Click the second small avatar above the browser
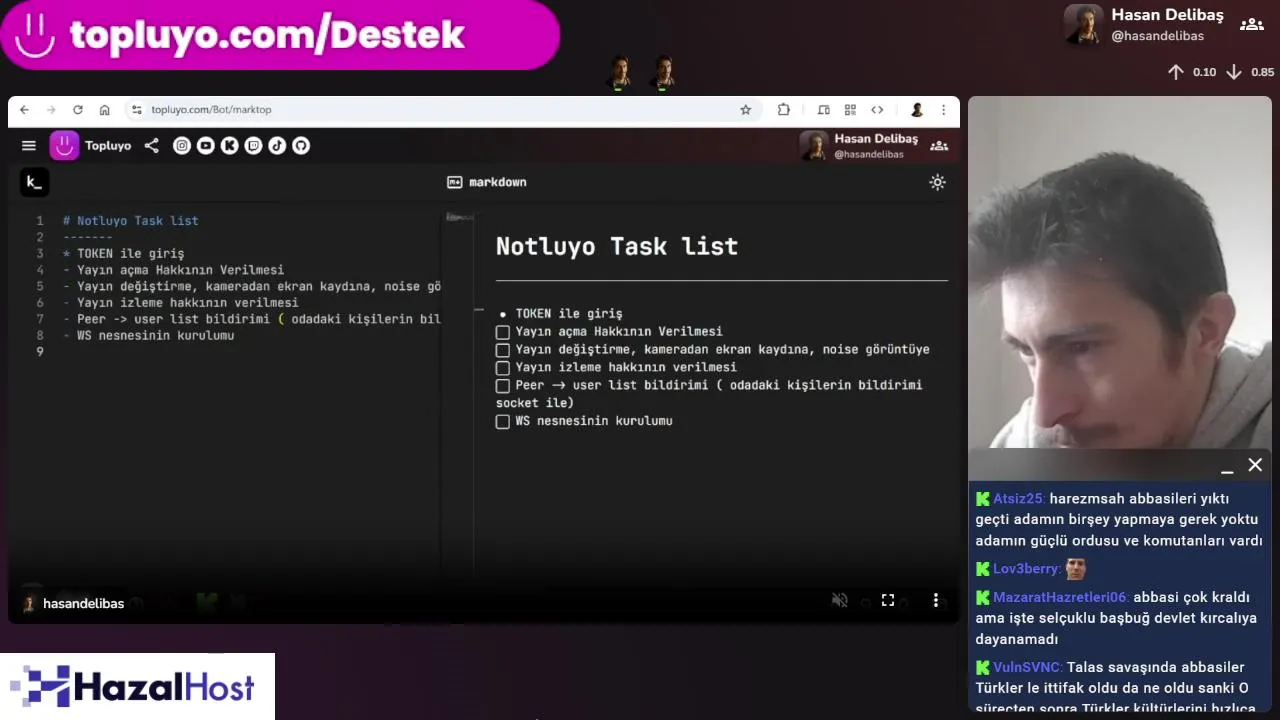The width and height of the screenshot is (1280, 720). (x=662, y=72)
